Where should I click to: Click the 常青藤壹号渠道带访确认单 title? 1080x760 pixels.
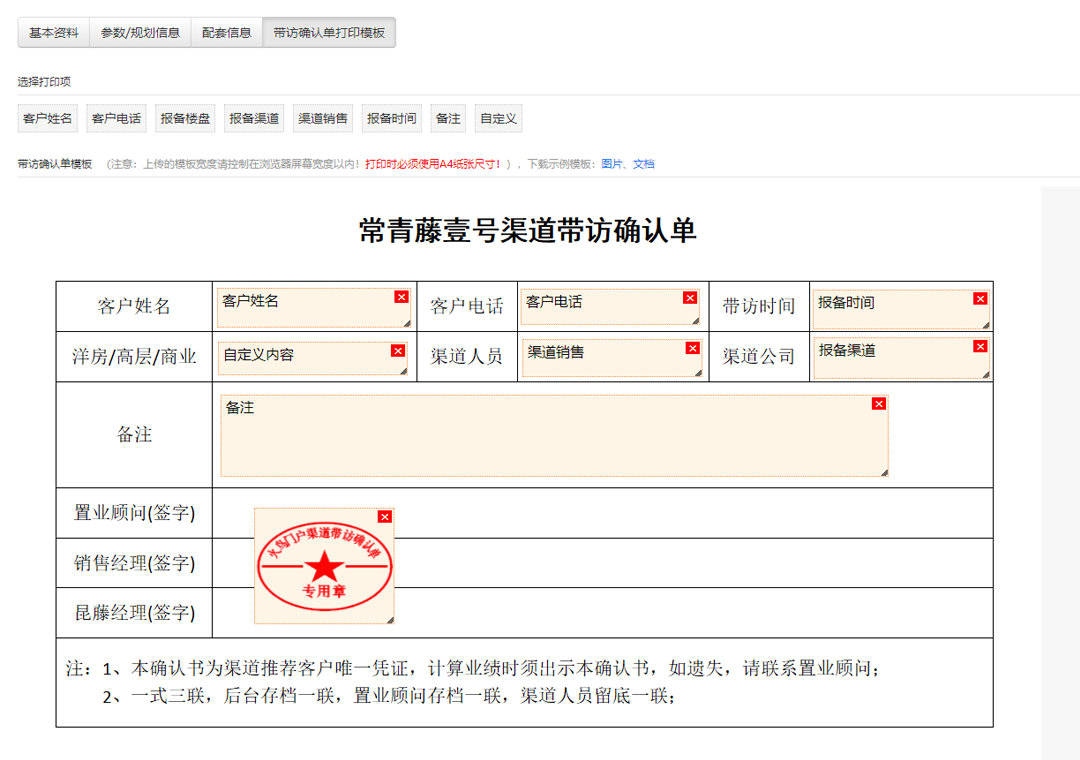[528, 230]
